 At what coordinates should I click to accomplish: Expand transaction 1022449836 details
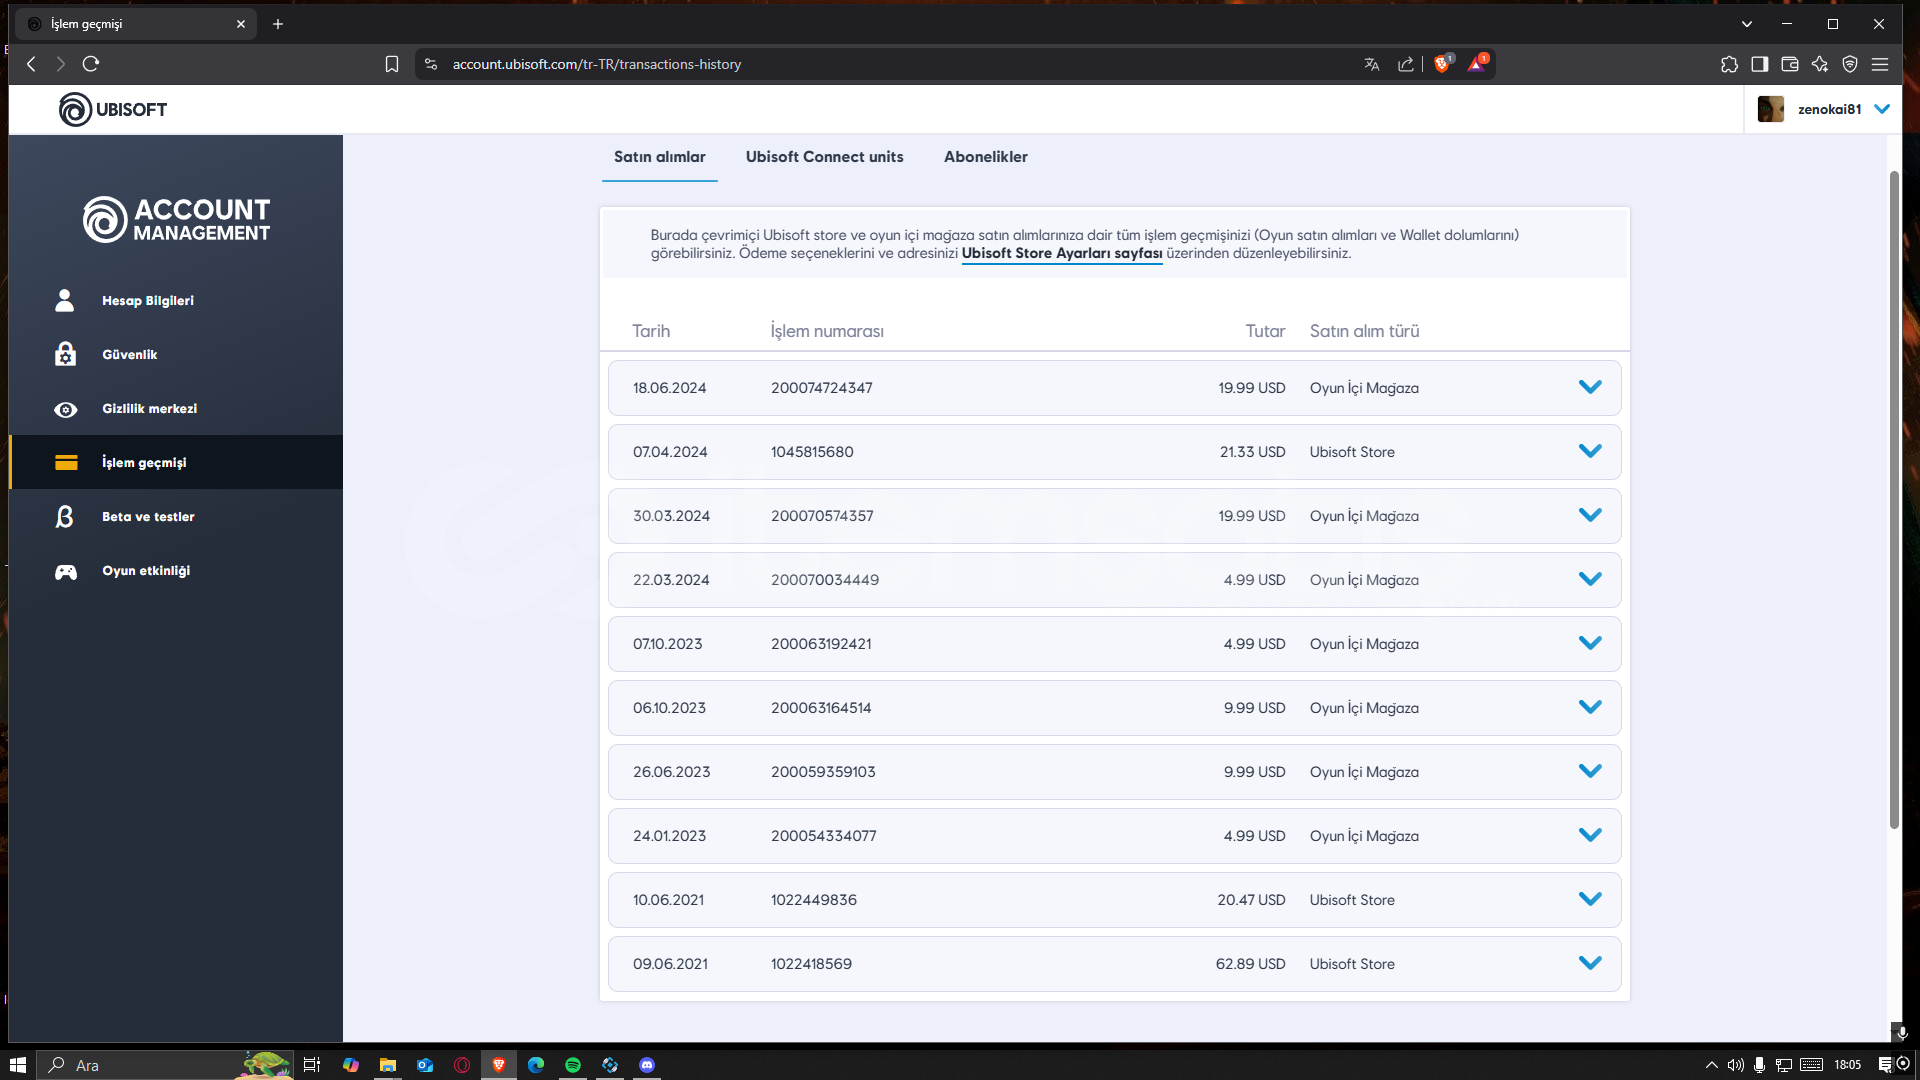tap(1590, 899)
